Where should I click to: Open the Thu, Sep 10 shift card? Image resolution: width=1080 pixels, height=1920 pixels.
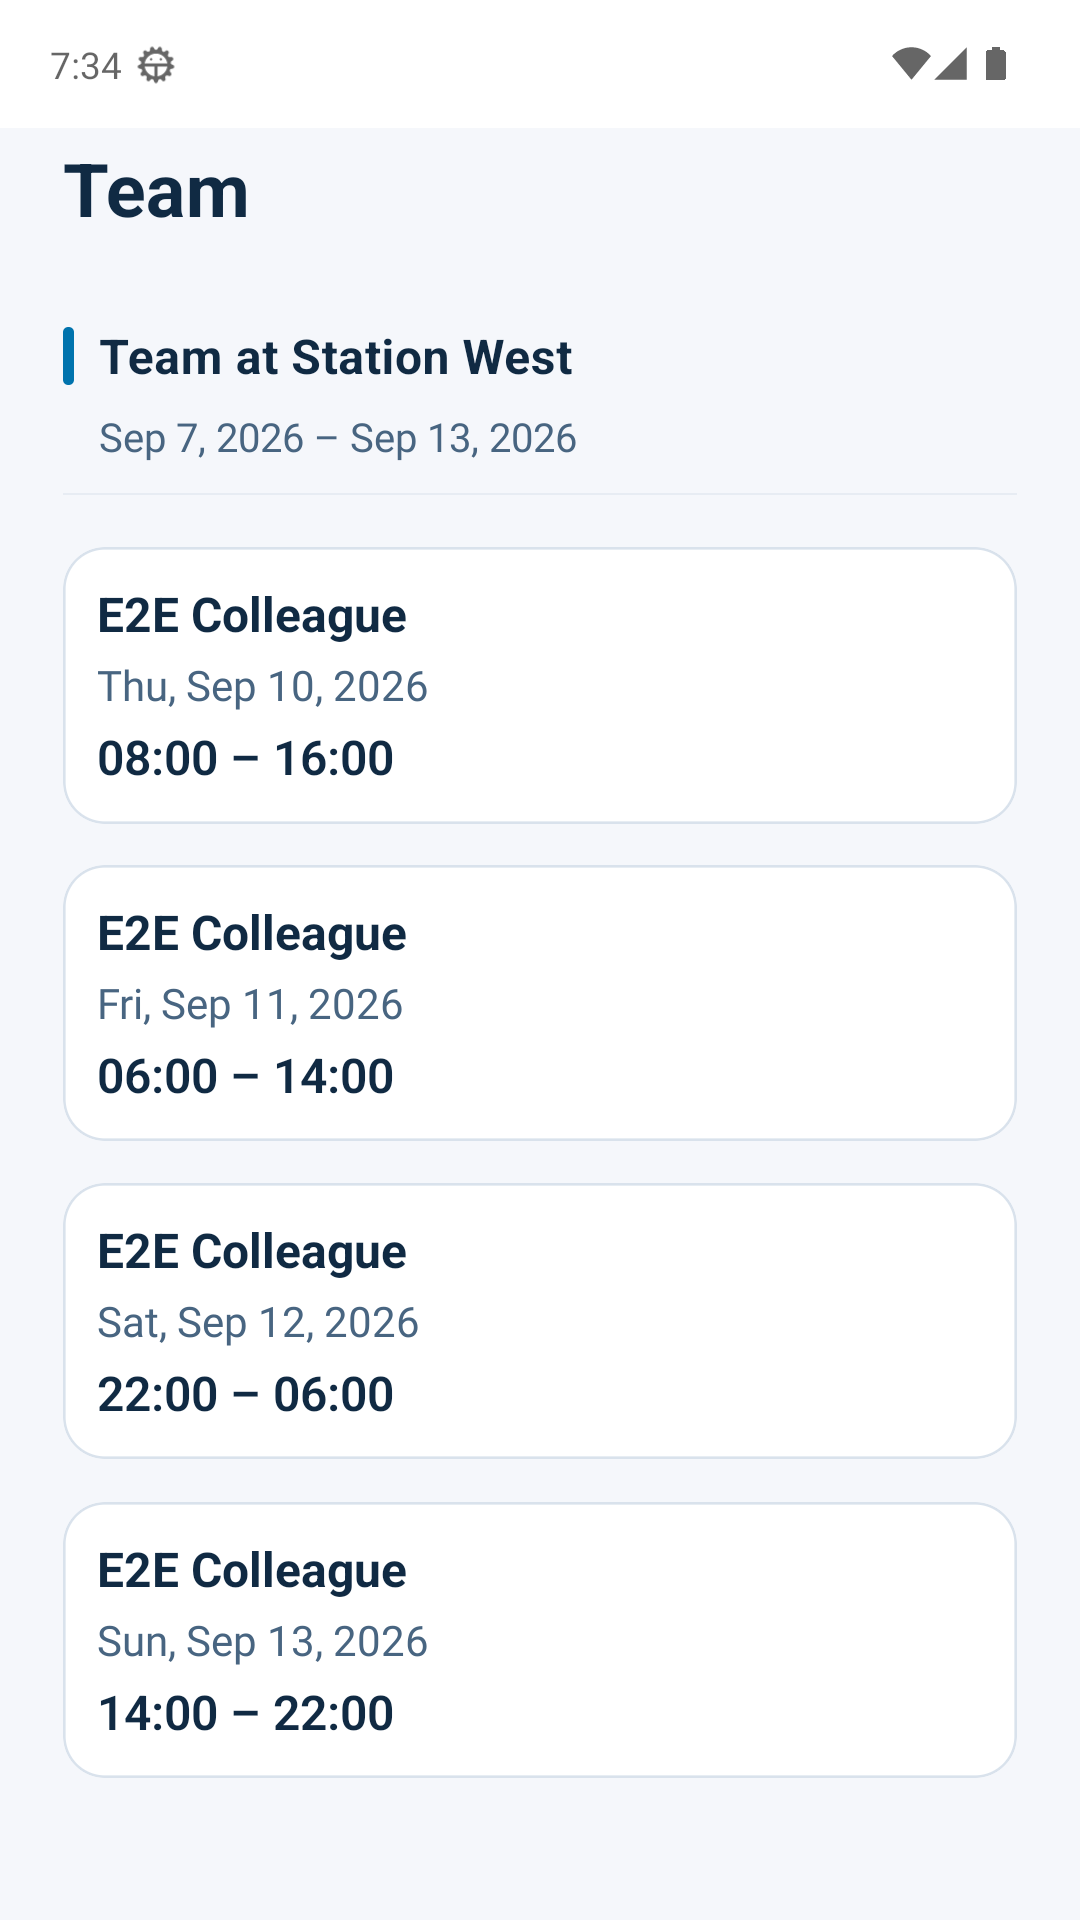pyautogui.click(x=540, y=685)
